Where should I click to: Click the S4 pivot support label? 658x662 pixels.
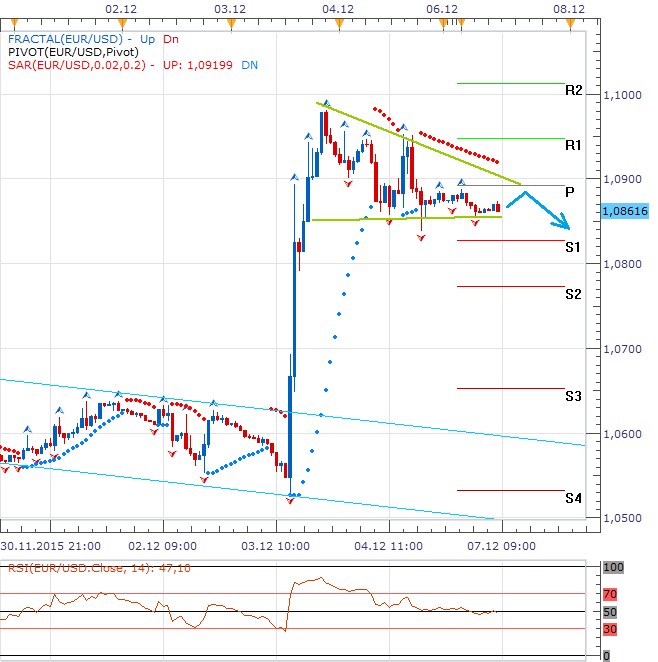tap(573, 498)
